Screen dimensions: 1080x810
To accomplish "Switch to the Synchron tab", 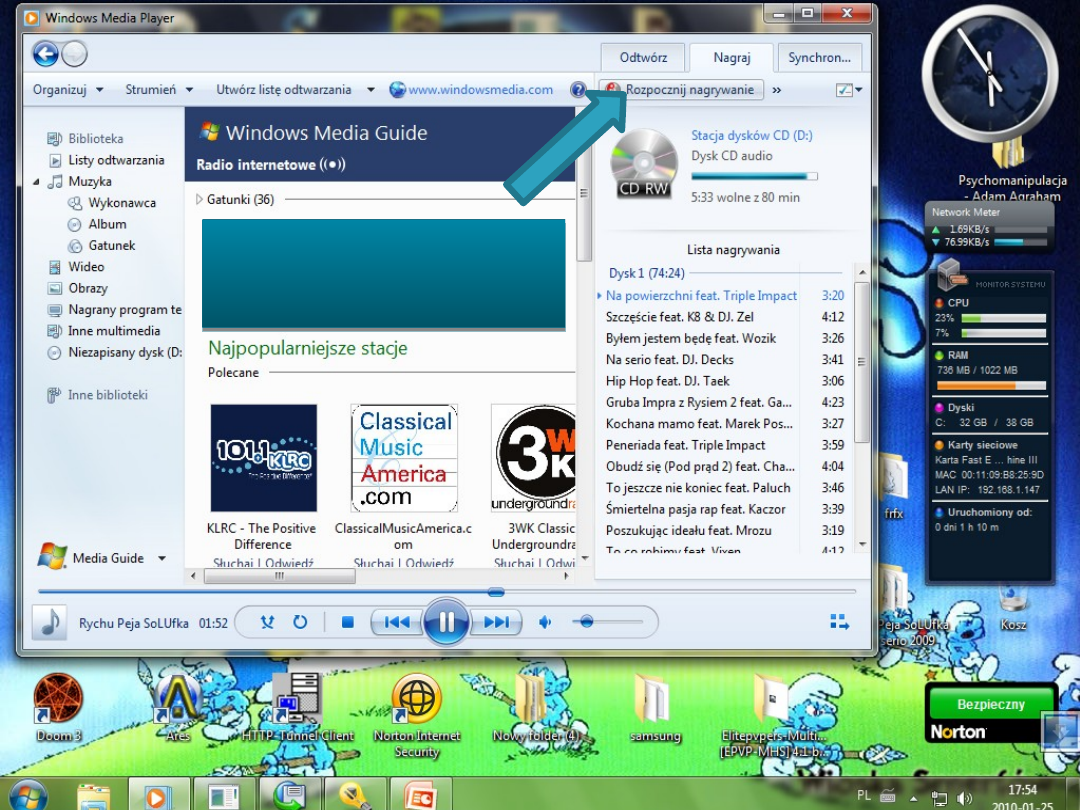I will pyautogui.click(x=819, y=57).
